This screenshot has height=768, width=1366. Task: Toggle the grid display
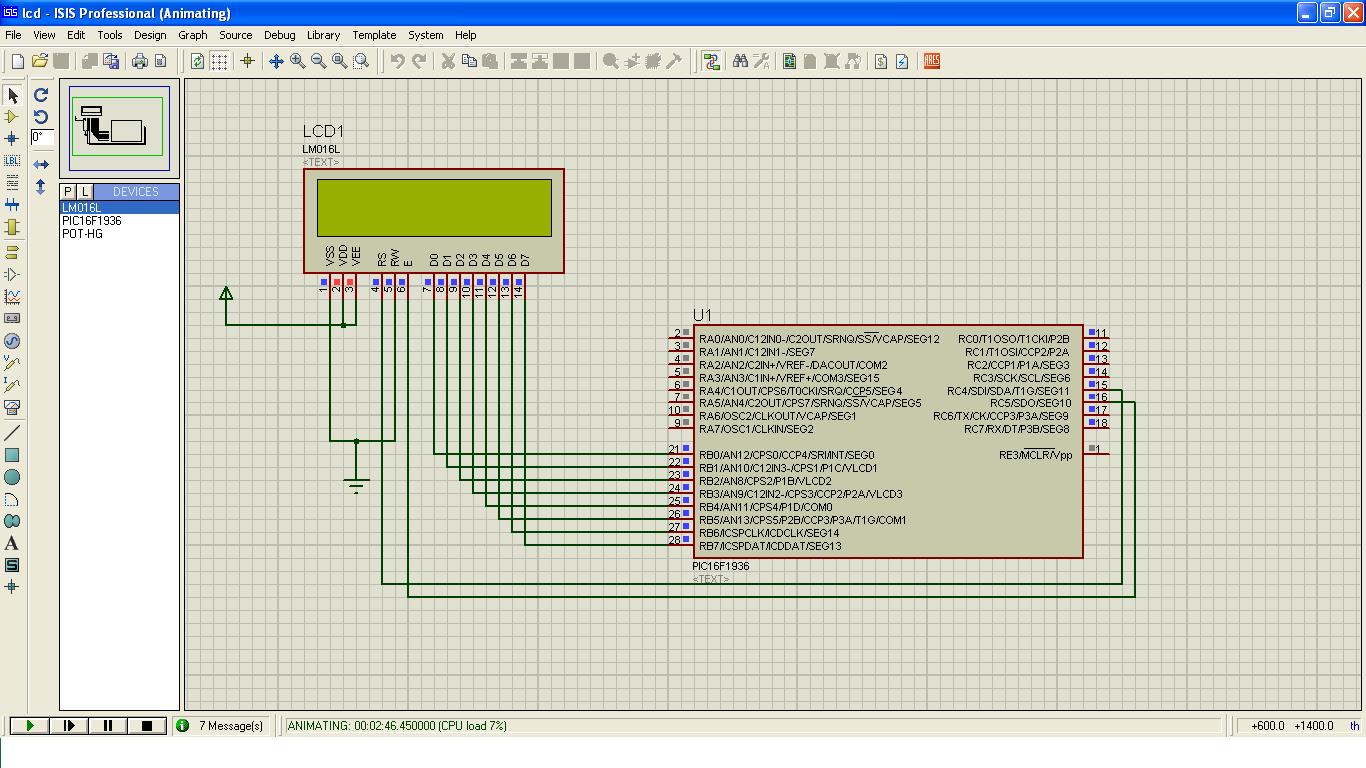[219, 61]
